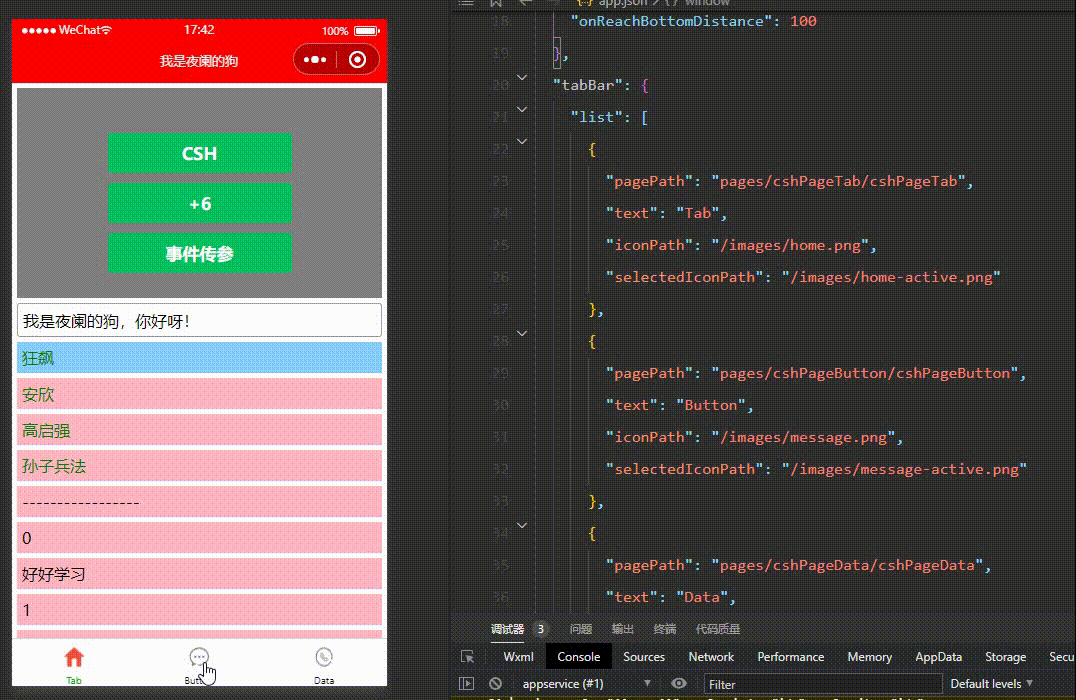Image resolution: width=1076 pixels, height=700 pixels.
Task: Open the mini program three-dots menu
Action: click(x=315, y=60)
